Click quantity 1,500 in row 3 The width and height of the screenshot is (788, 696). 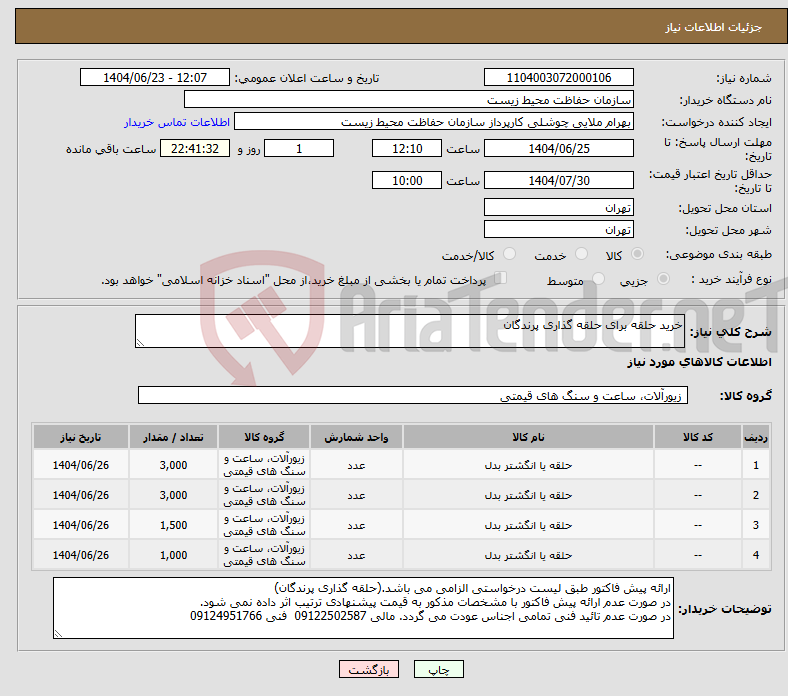point(173,525)
